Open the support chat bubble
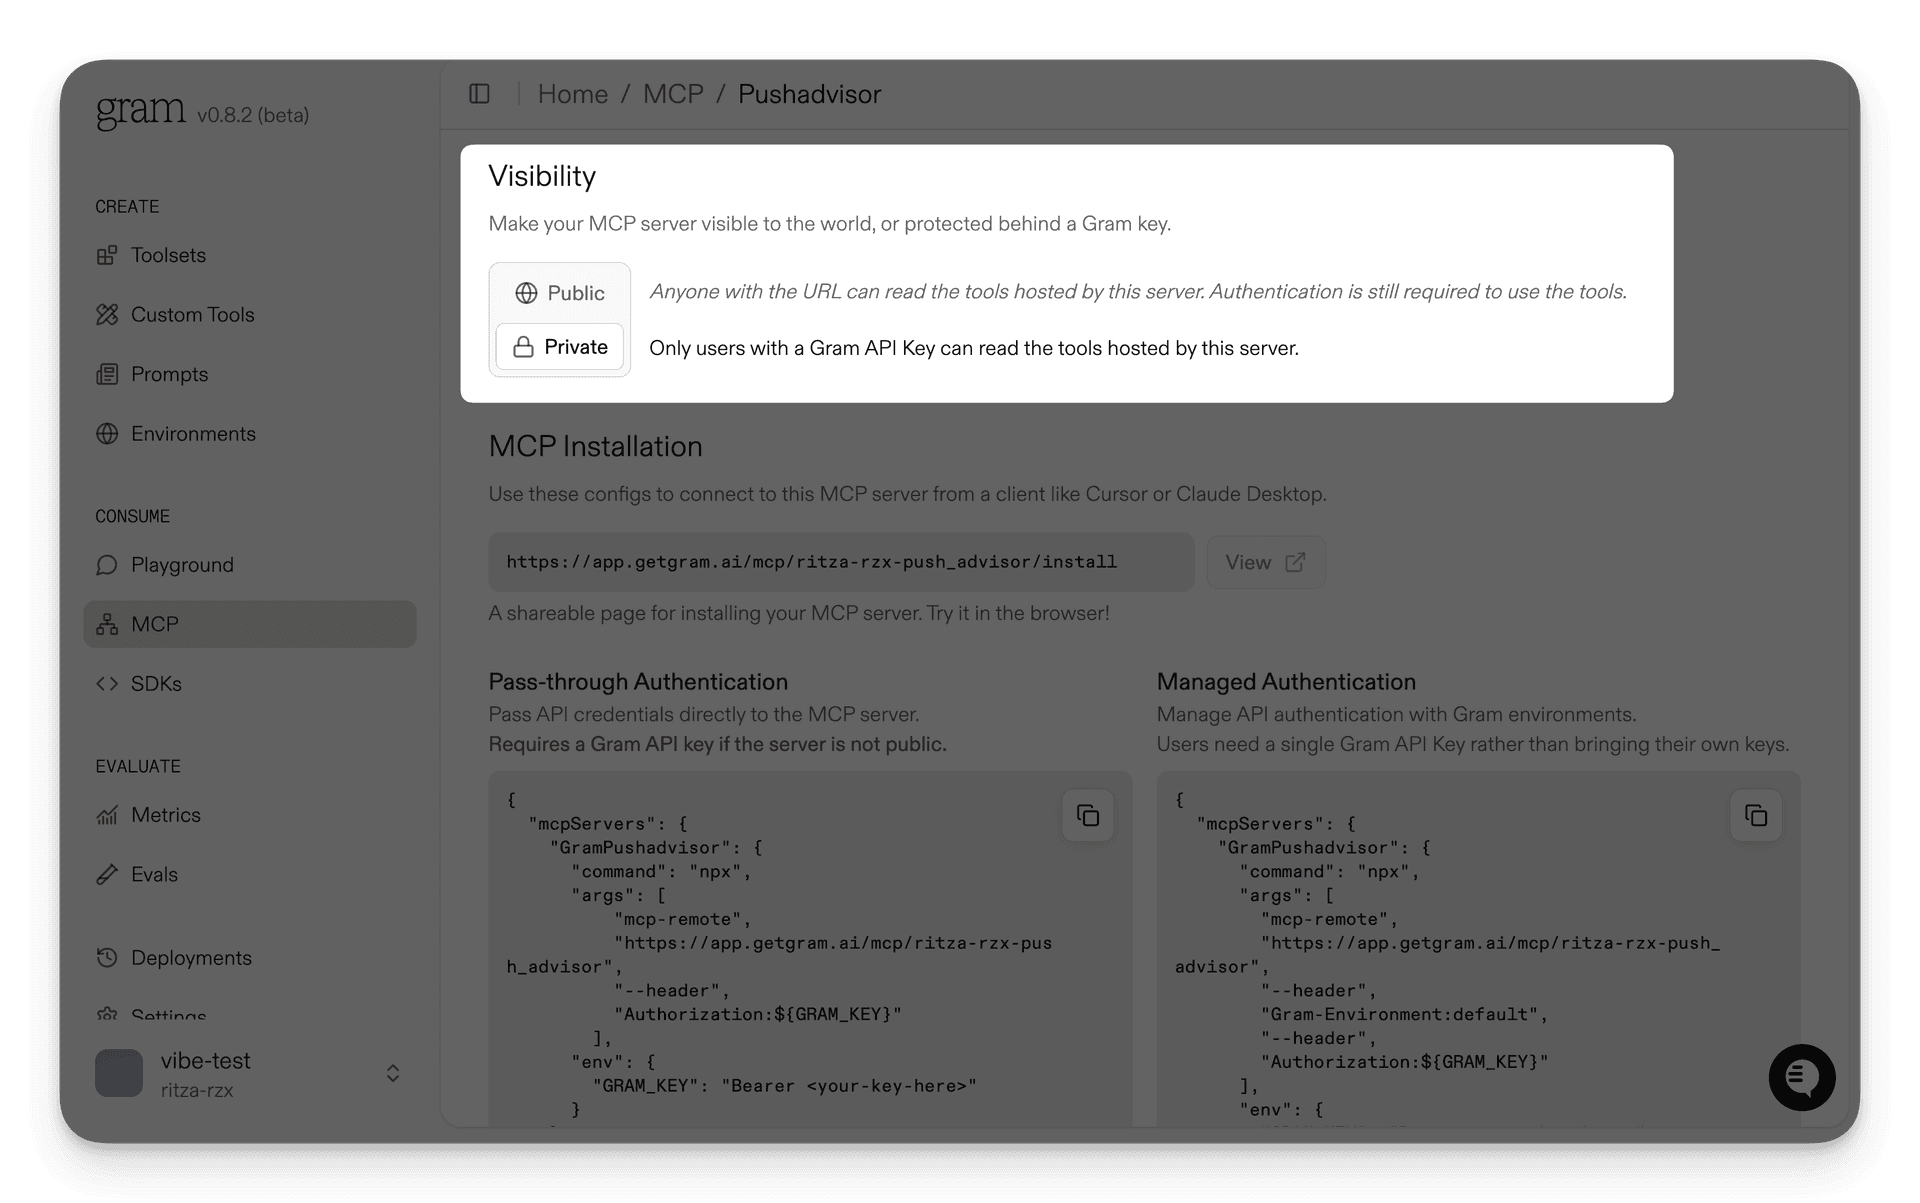The image size is (1920, 1203). pyautogui.click(x=1802, y=1077)
